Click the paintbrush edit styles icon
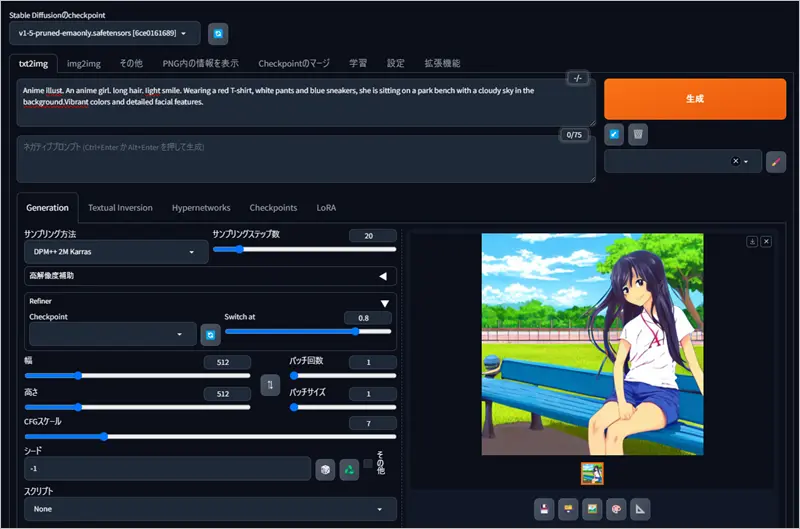The image size is (800, 529). [776, 162]
